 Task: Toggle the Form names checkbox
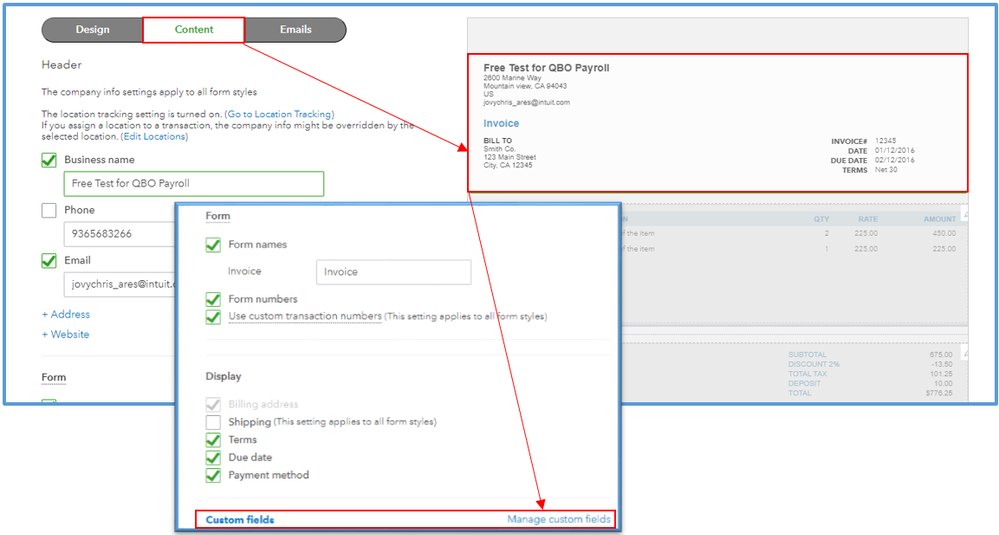point(213,245)
